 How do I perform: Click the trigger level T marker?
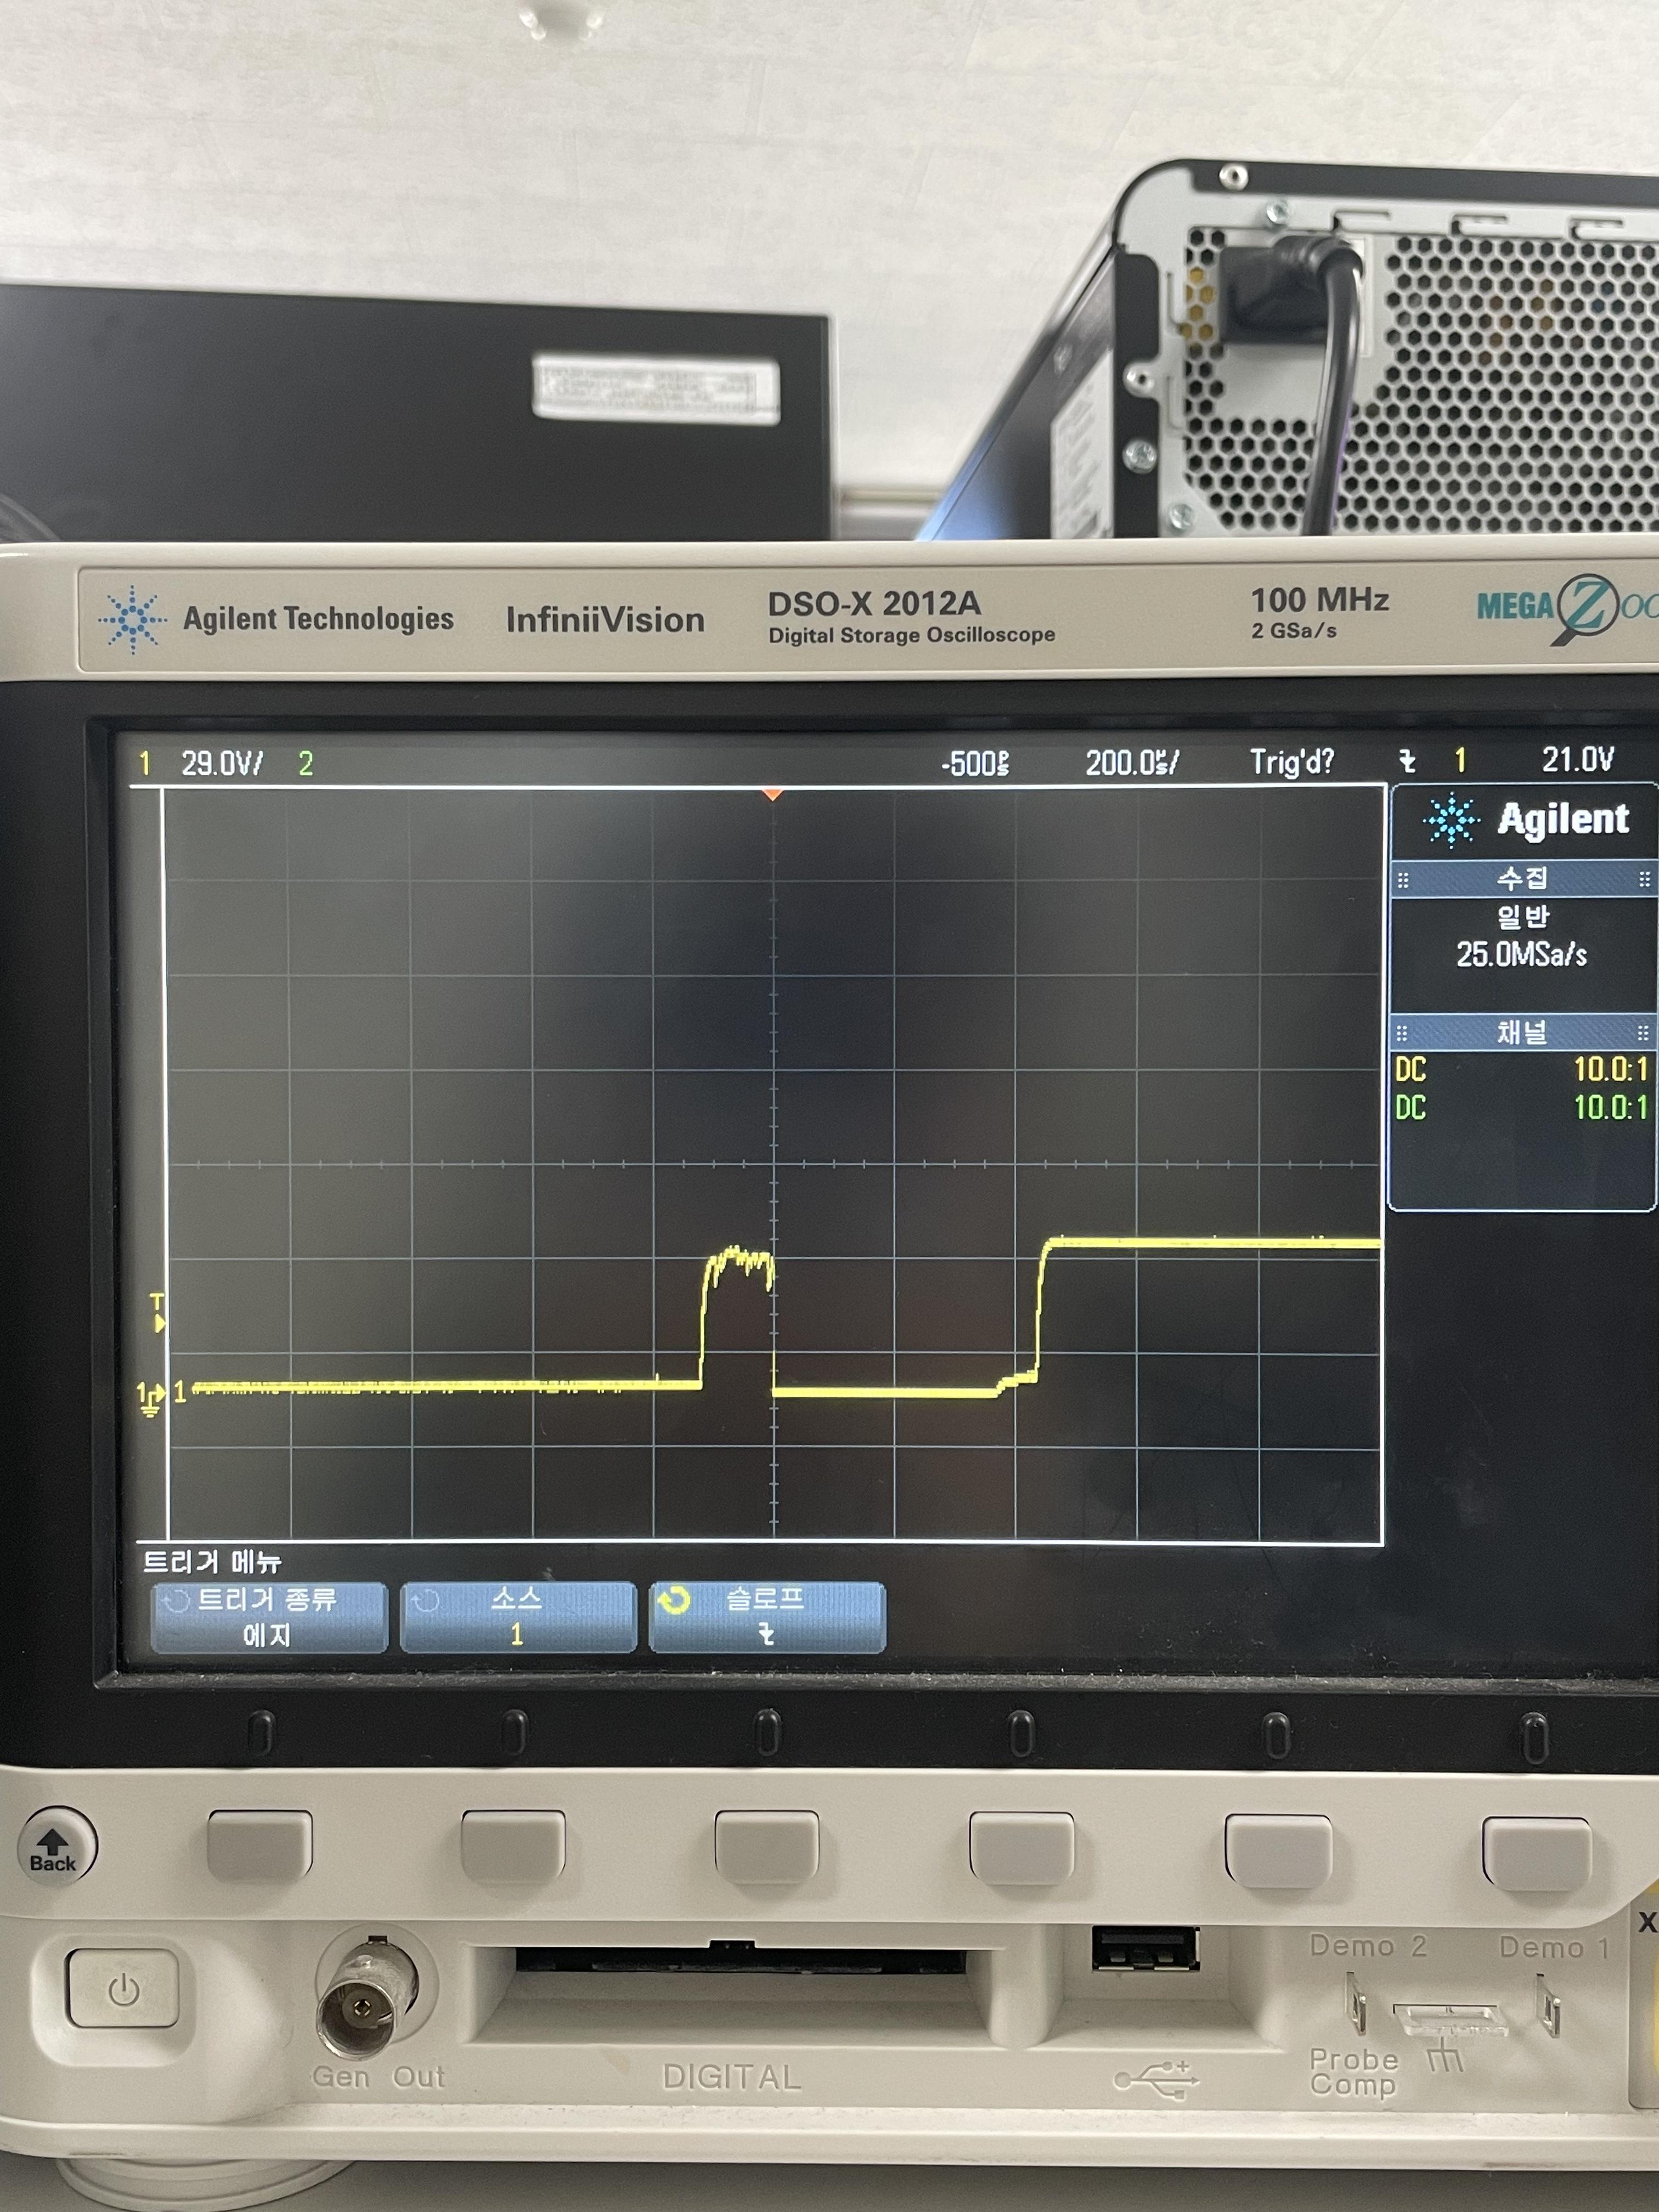pyautogui.click(x=157, y=1311)
